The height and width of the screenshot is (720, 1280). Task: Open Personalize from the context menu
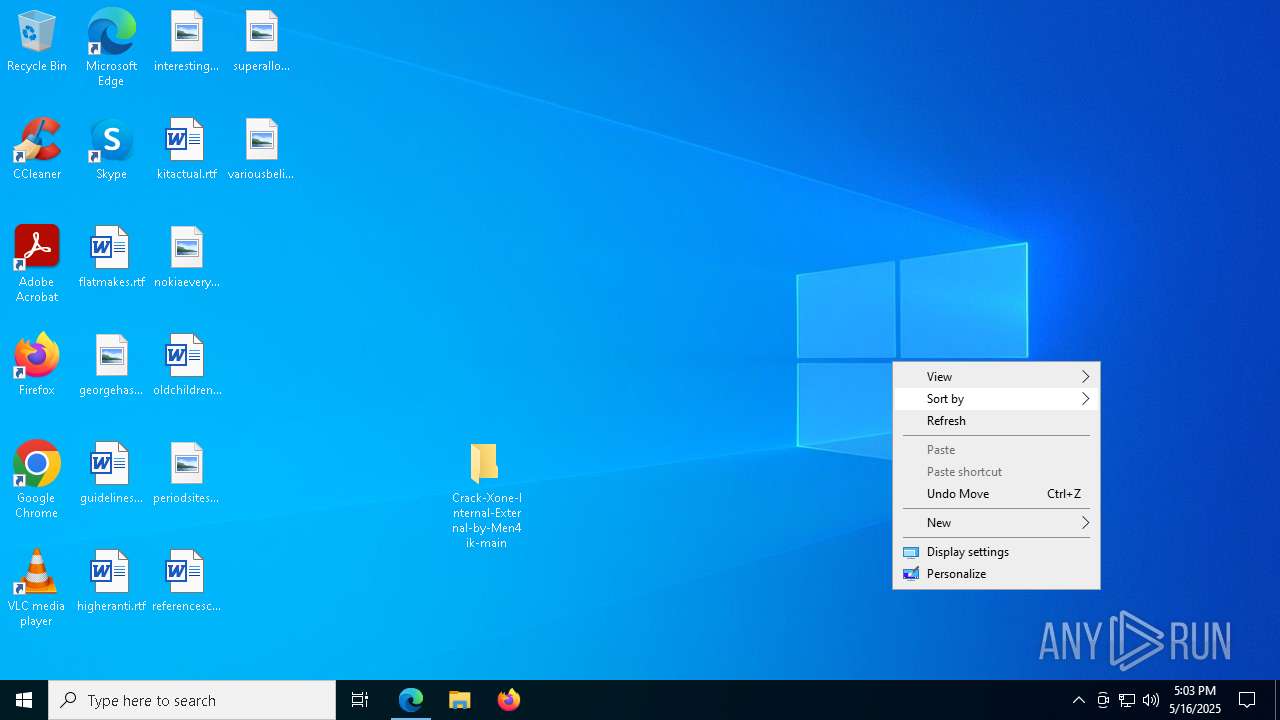[x=996, y=574]
